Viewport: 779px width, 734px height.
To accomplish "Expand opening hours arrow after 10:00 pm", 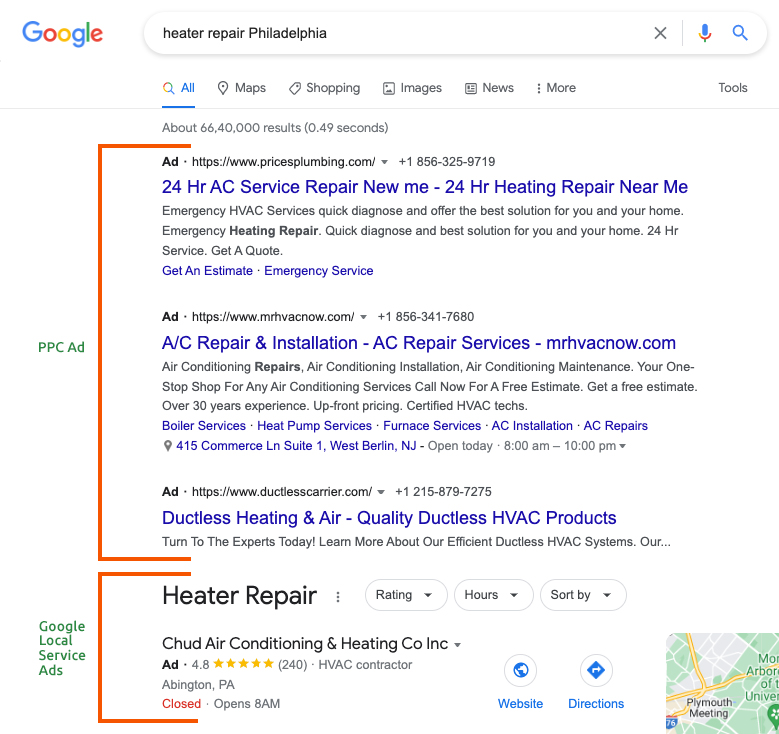I will click(x=623, y=446).
